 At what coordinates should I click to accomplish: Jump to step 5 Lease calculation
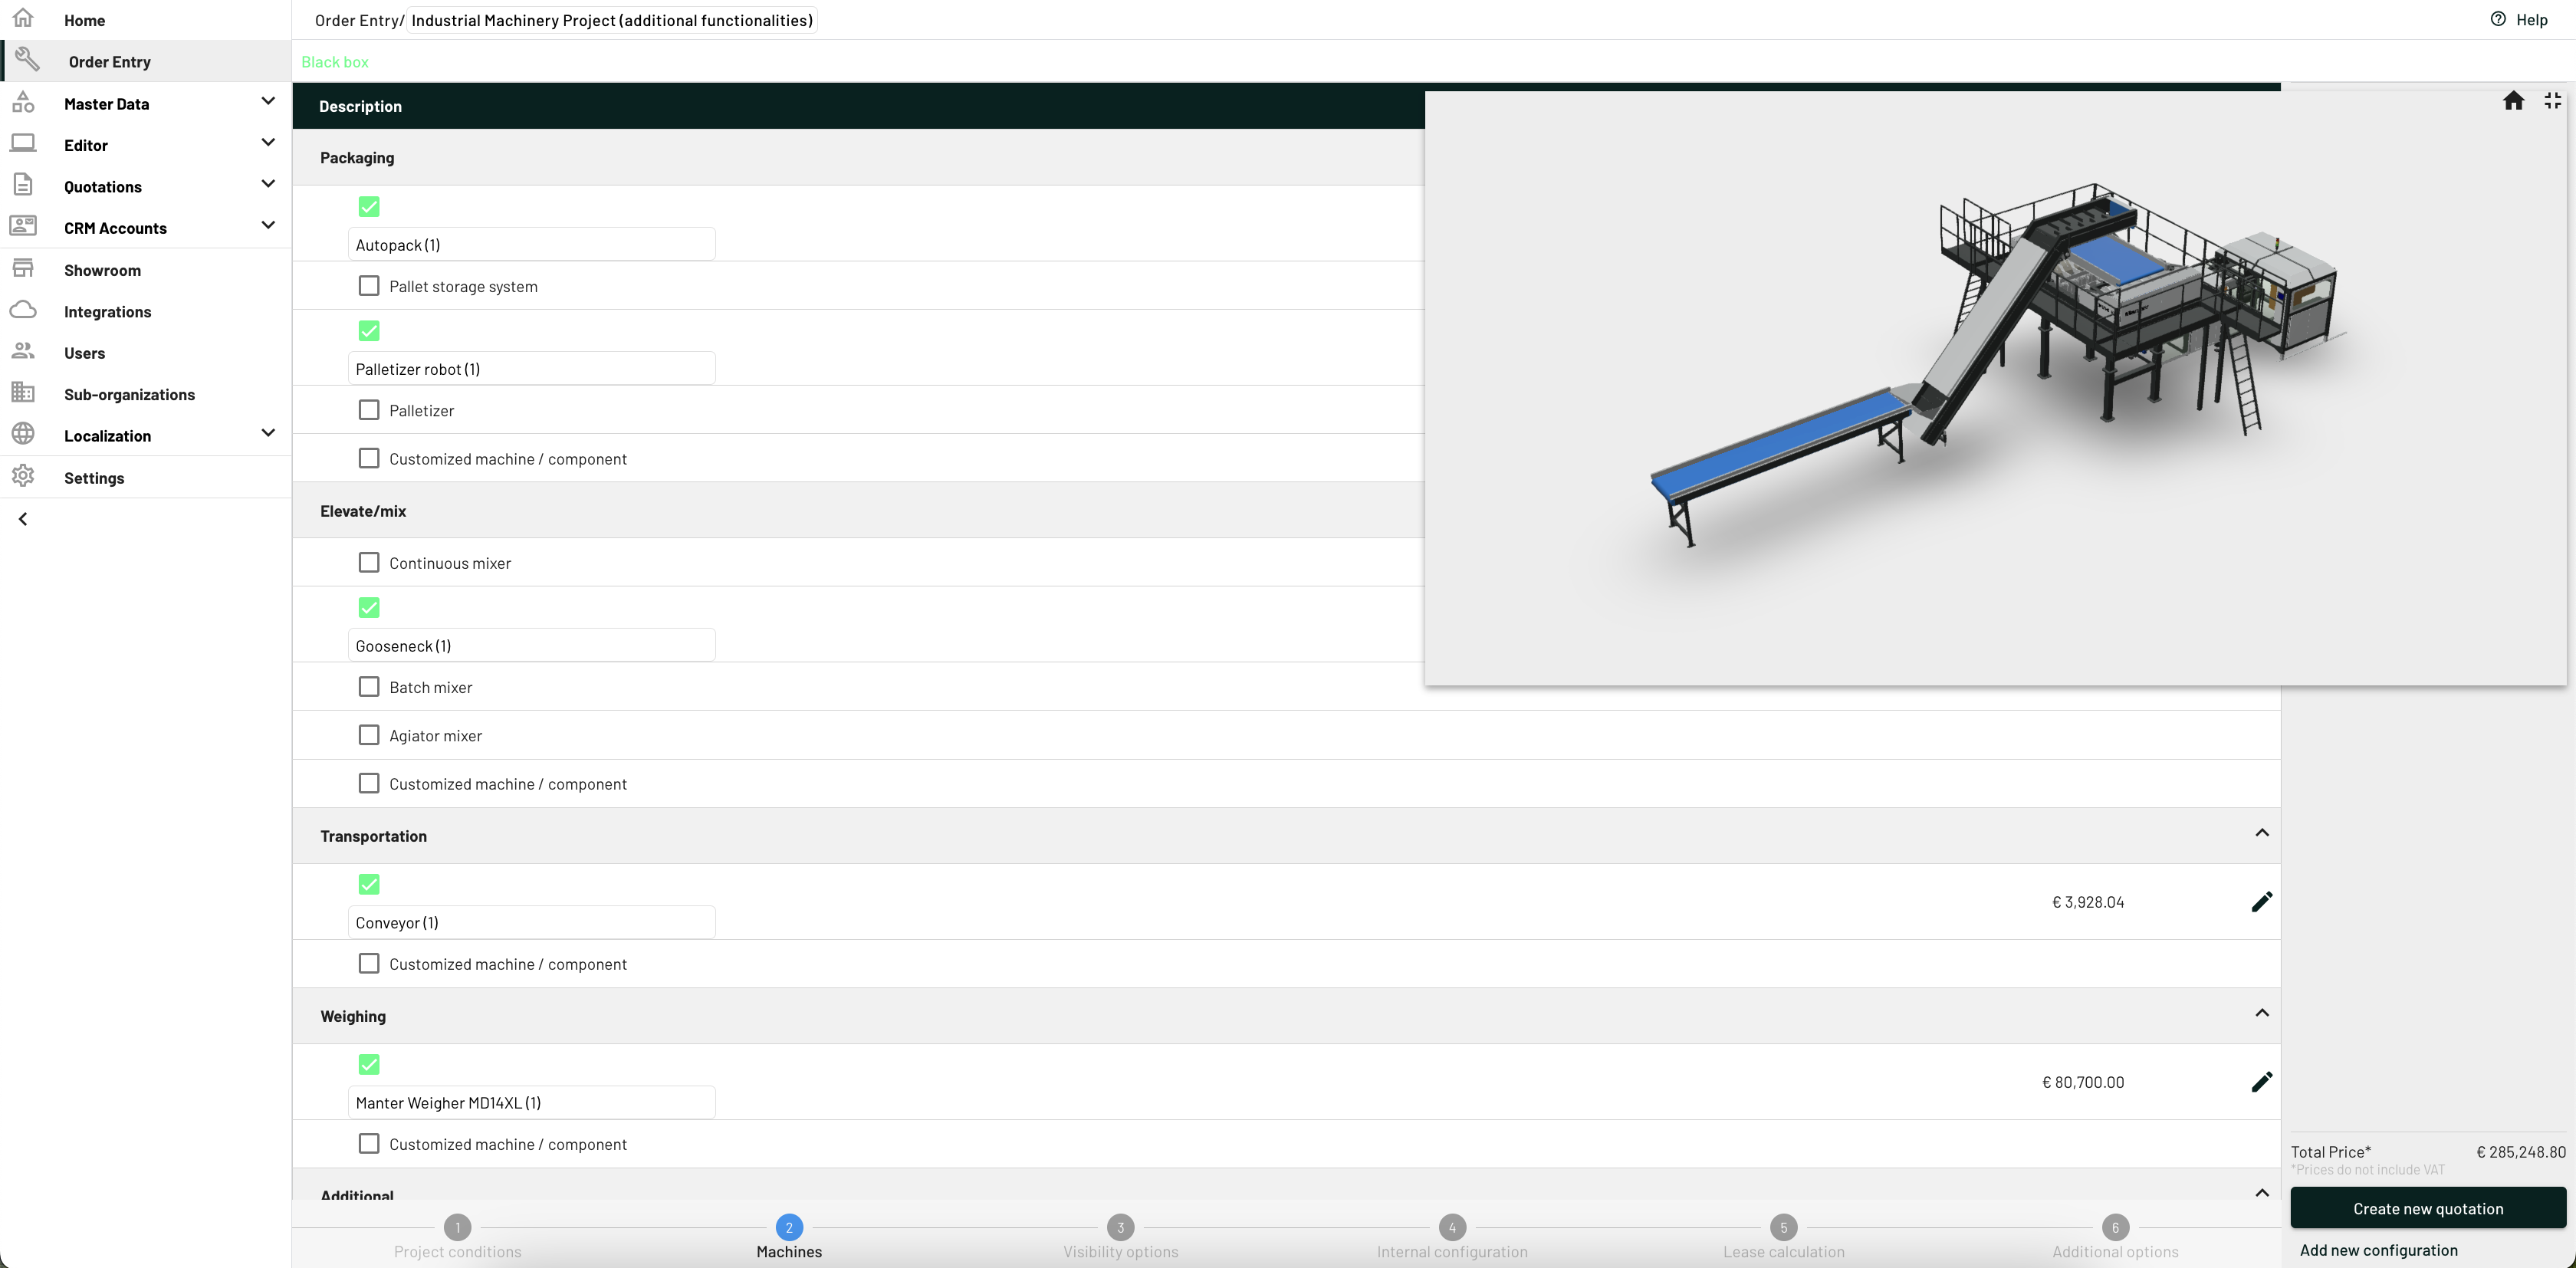(1783, 1228)
